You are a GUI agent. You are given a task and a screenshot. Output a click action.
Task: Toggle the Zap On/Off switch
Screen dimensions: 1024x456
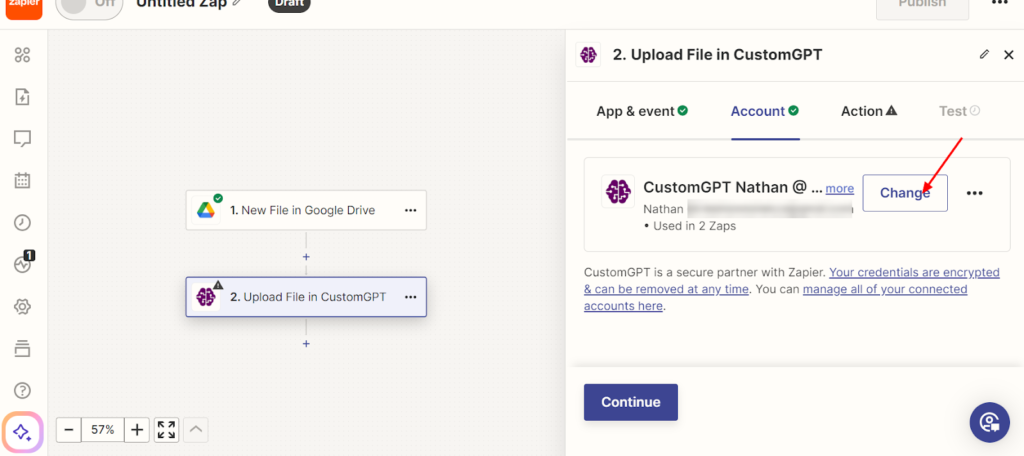point(89,8)
